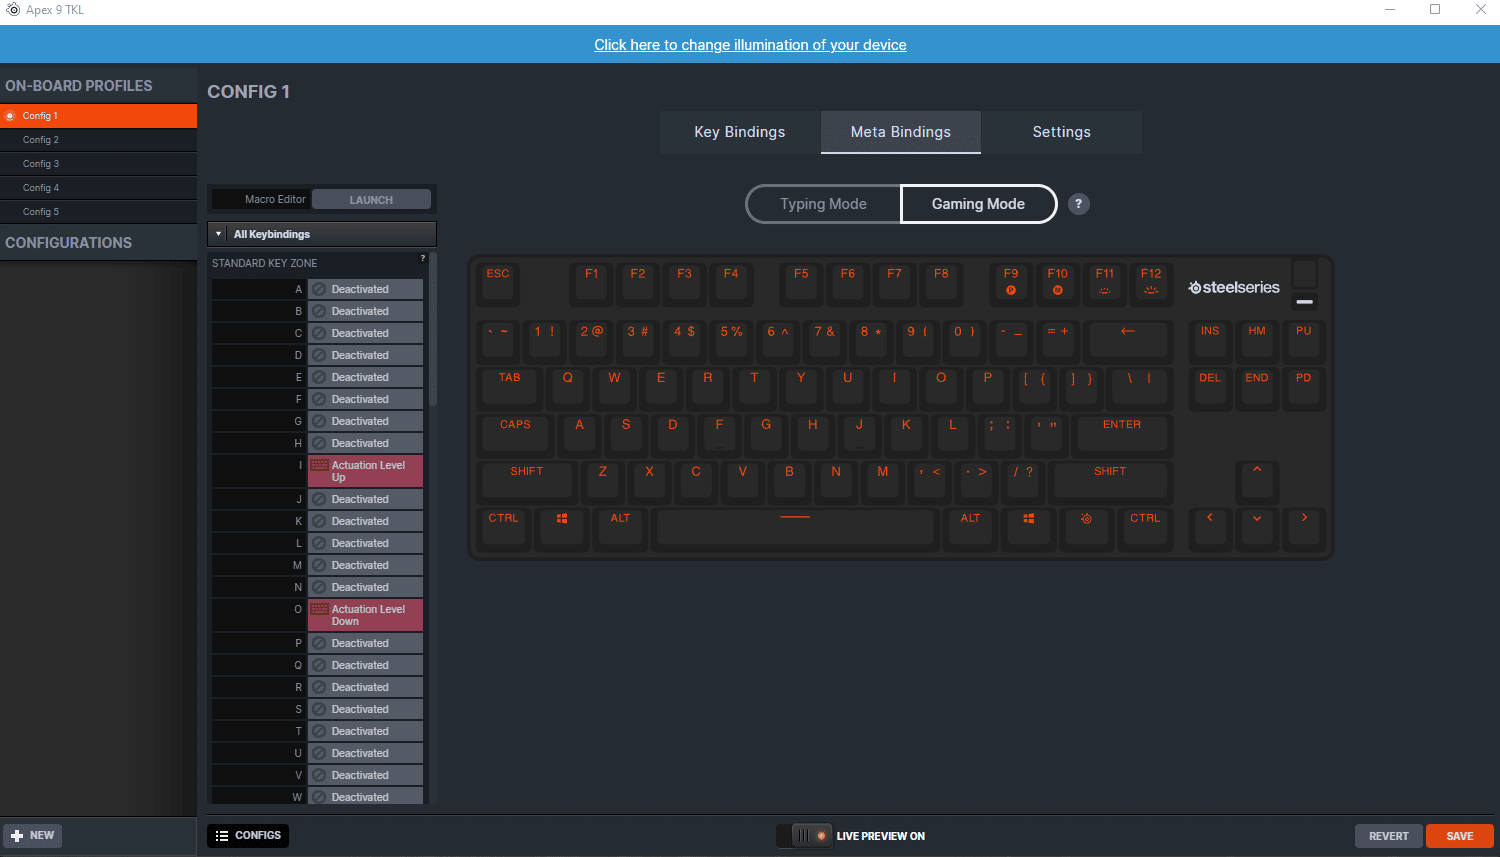Screen dimensions: 1500x857
Task: Select the small OLED bar key under the media roller
Action: click(x=1305, y=301)
